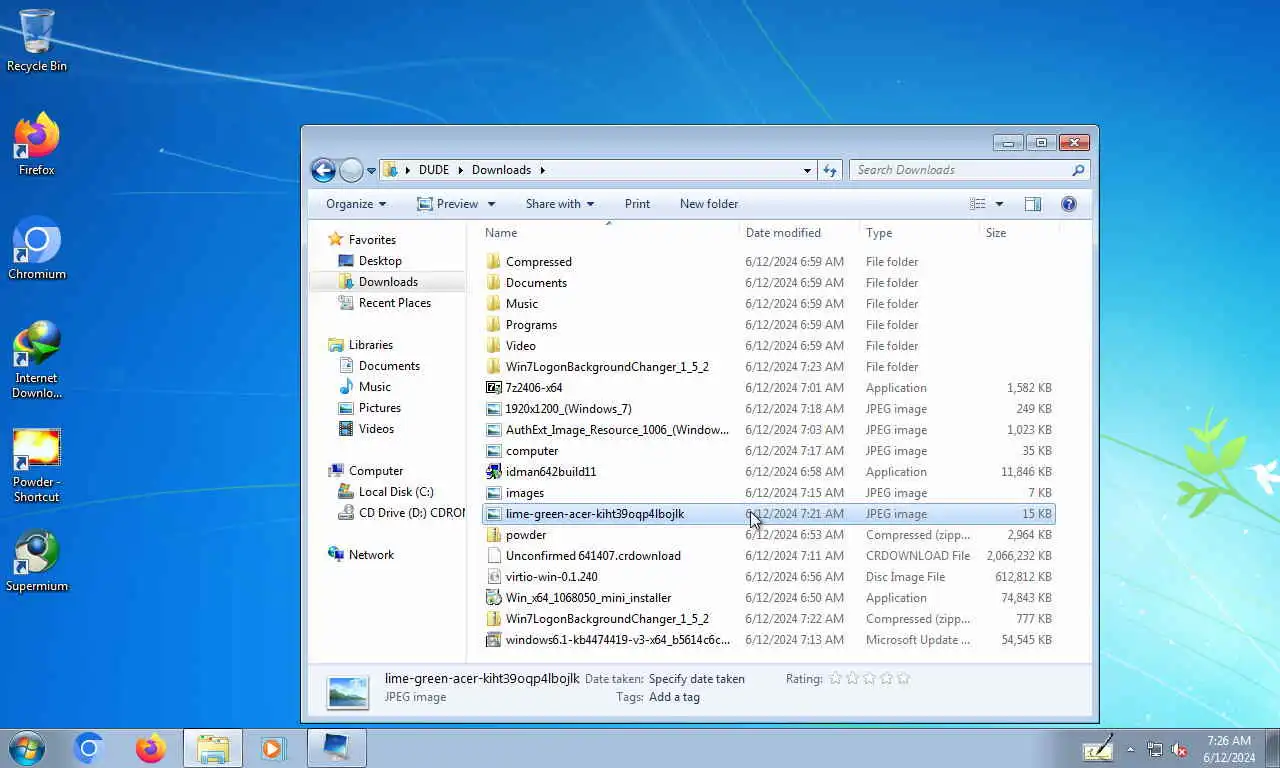Sort files by the Size column
Viewport: 1280px width, 768px height.
coord(1019,233)
